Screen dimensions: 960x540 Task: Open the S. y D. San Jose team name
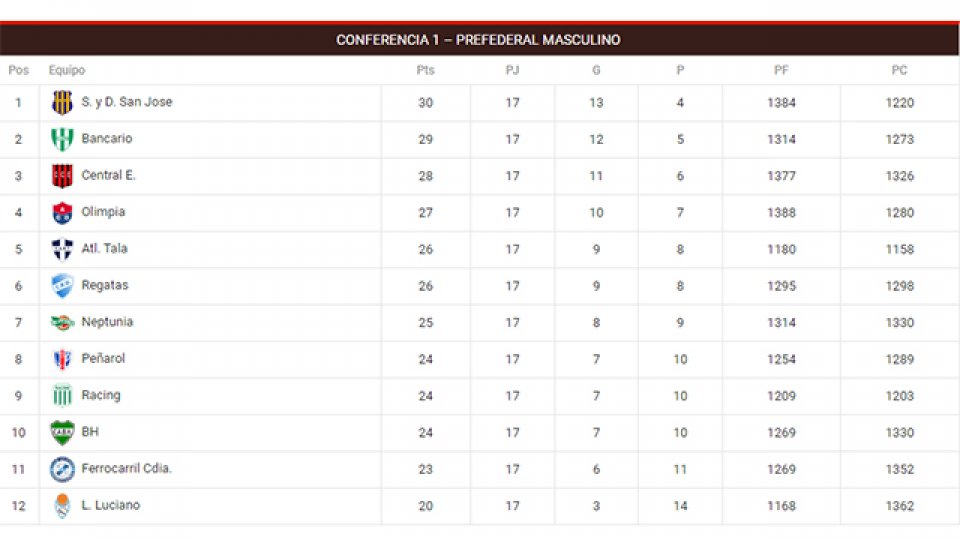pyautogui.click(x=126, y=102)
